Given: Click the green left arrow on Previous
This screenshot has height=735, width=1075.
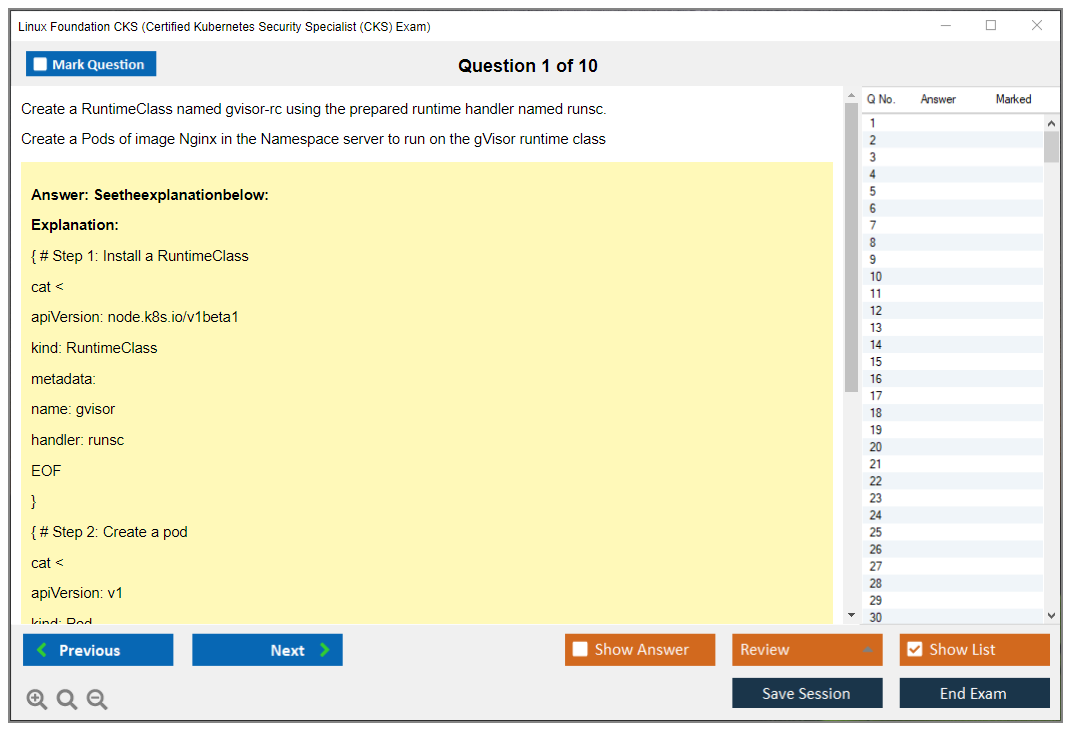Looking at the screenshot, I should coord(42,650).
